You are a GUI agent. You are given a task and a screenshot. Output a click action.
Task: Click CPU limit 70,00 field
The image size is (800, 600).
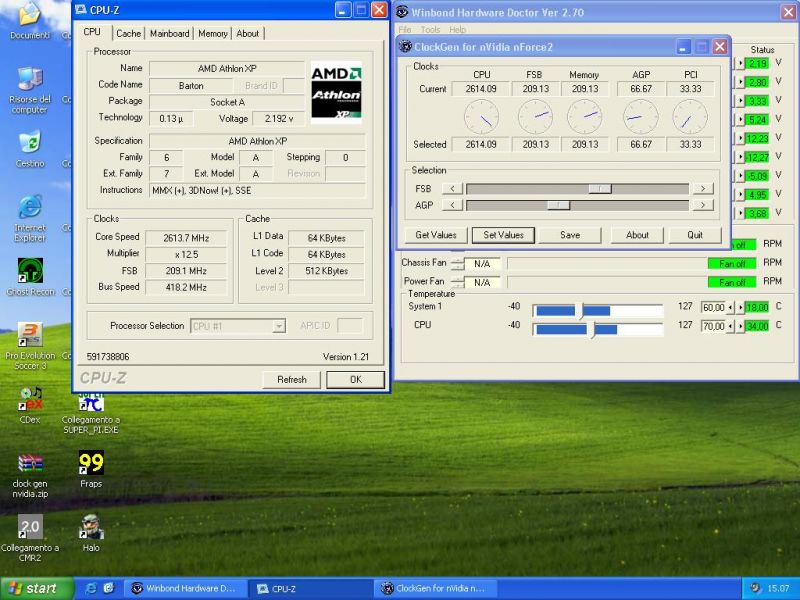coord(713,326)
